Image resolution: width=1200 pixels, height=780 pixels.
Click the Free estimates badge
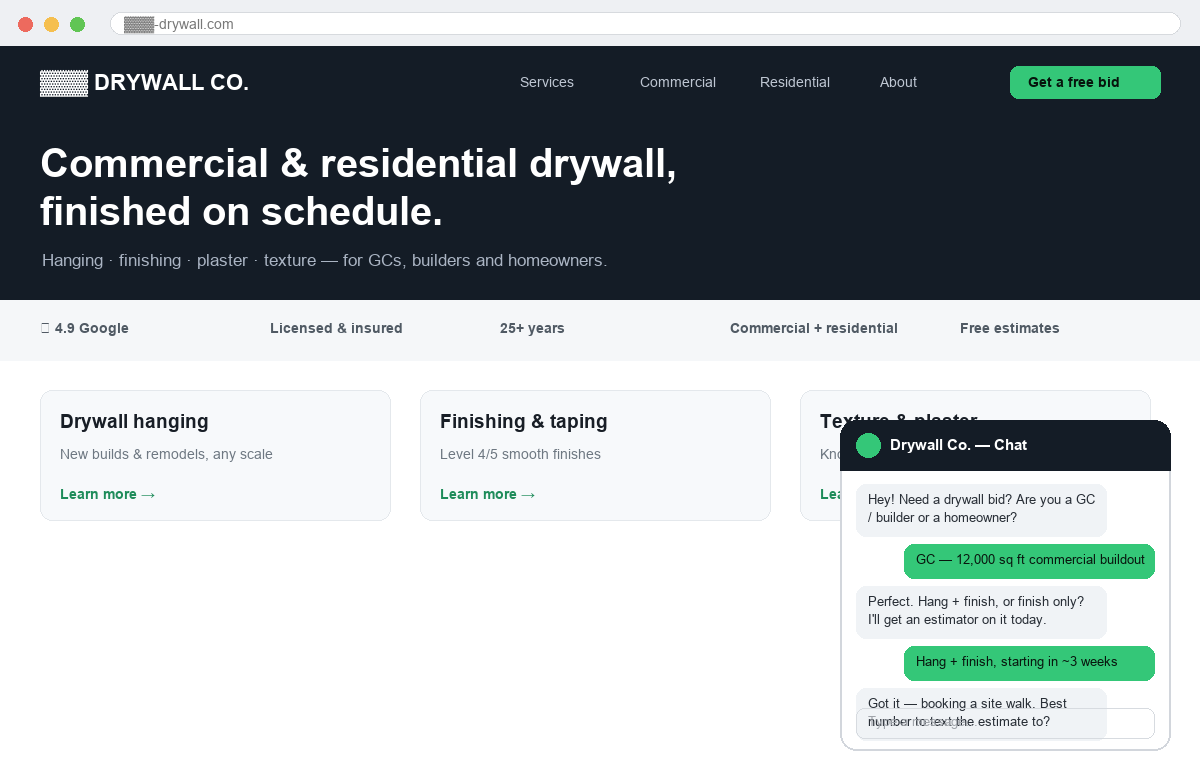coord(1010,328)
